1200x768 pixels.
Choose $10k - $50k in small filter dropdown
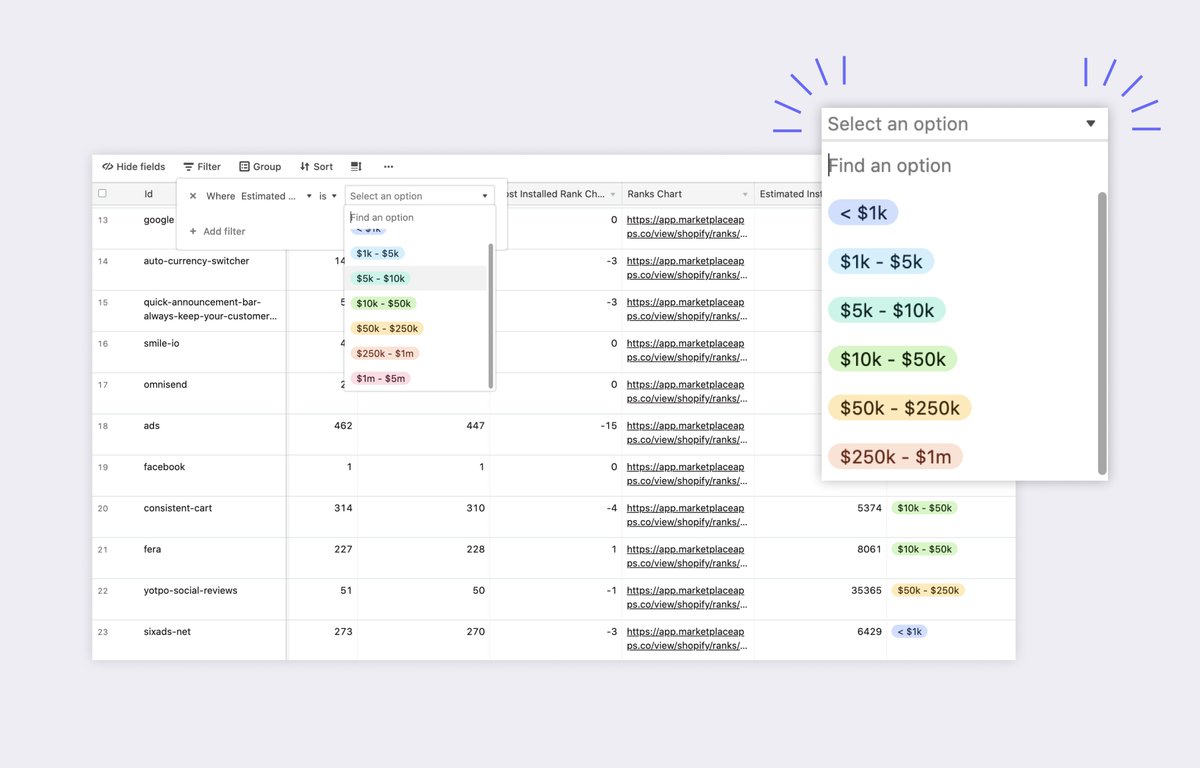pos(384,303)
